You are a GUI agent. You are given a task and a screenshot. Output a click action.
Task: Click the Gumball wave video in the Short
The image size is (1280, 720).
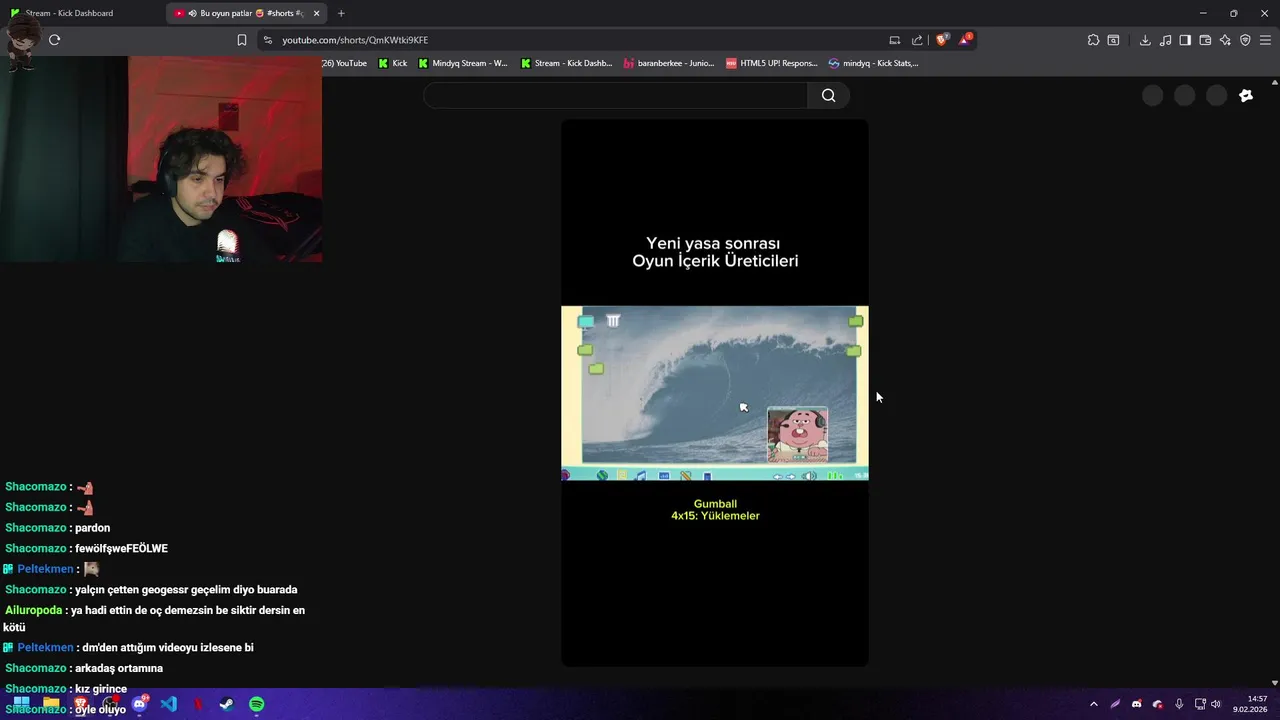714,393
